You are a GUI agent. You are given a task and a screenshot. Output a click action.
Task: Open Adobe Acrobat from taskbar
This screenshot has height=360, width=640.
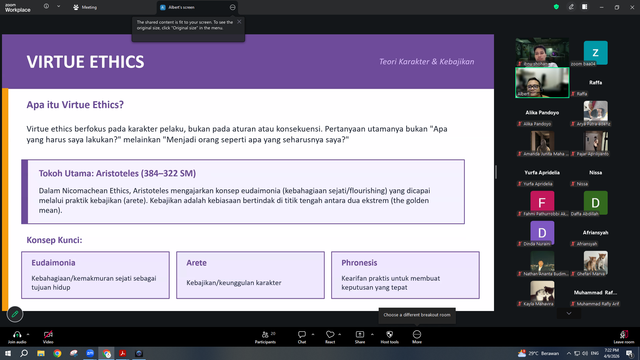pyautogui.click(x=122, y=353)
